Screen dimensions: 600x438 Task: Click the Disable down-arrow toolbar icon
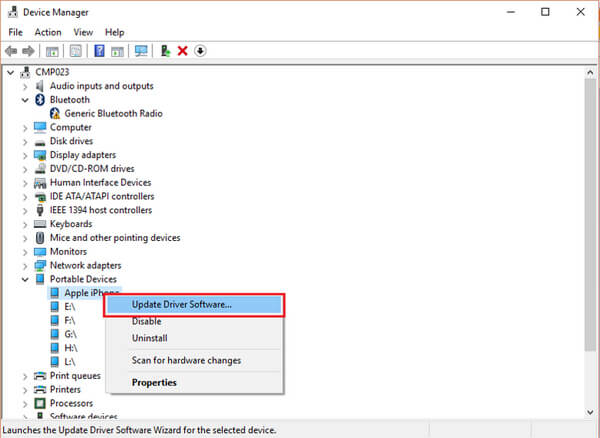coord(200,50)
